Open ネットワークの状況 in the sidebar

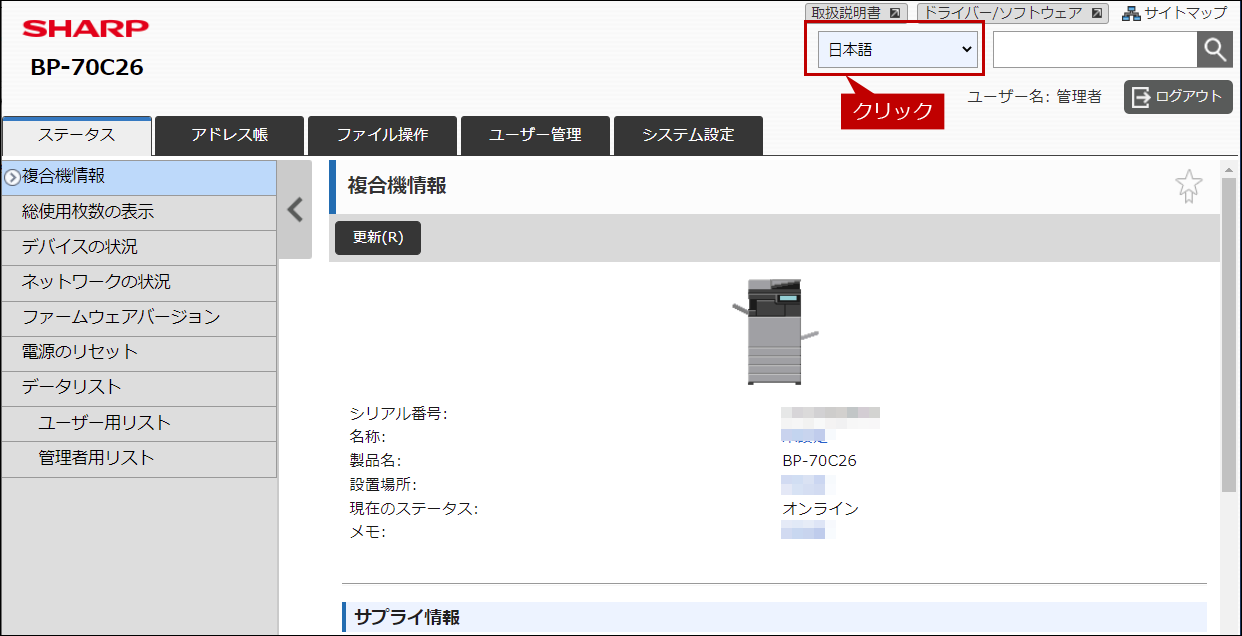pyautogui.click(x=139, y=283)
